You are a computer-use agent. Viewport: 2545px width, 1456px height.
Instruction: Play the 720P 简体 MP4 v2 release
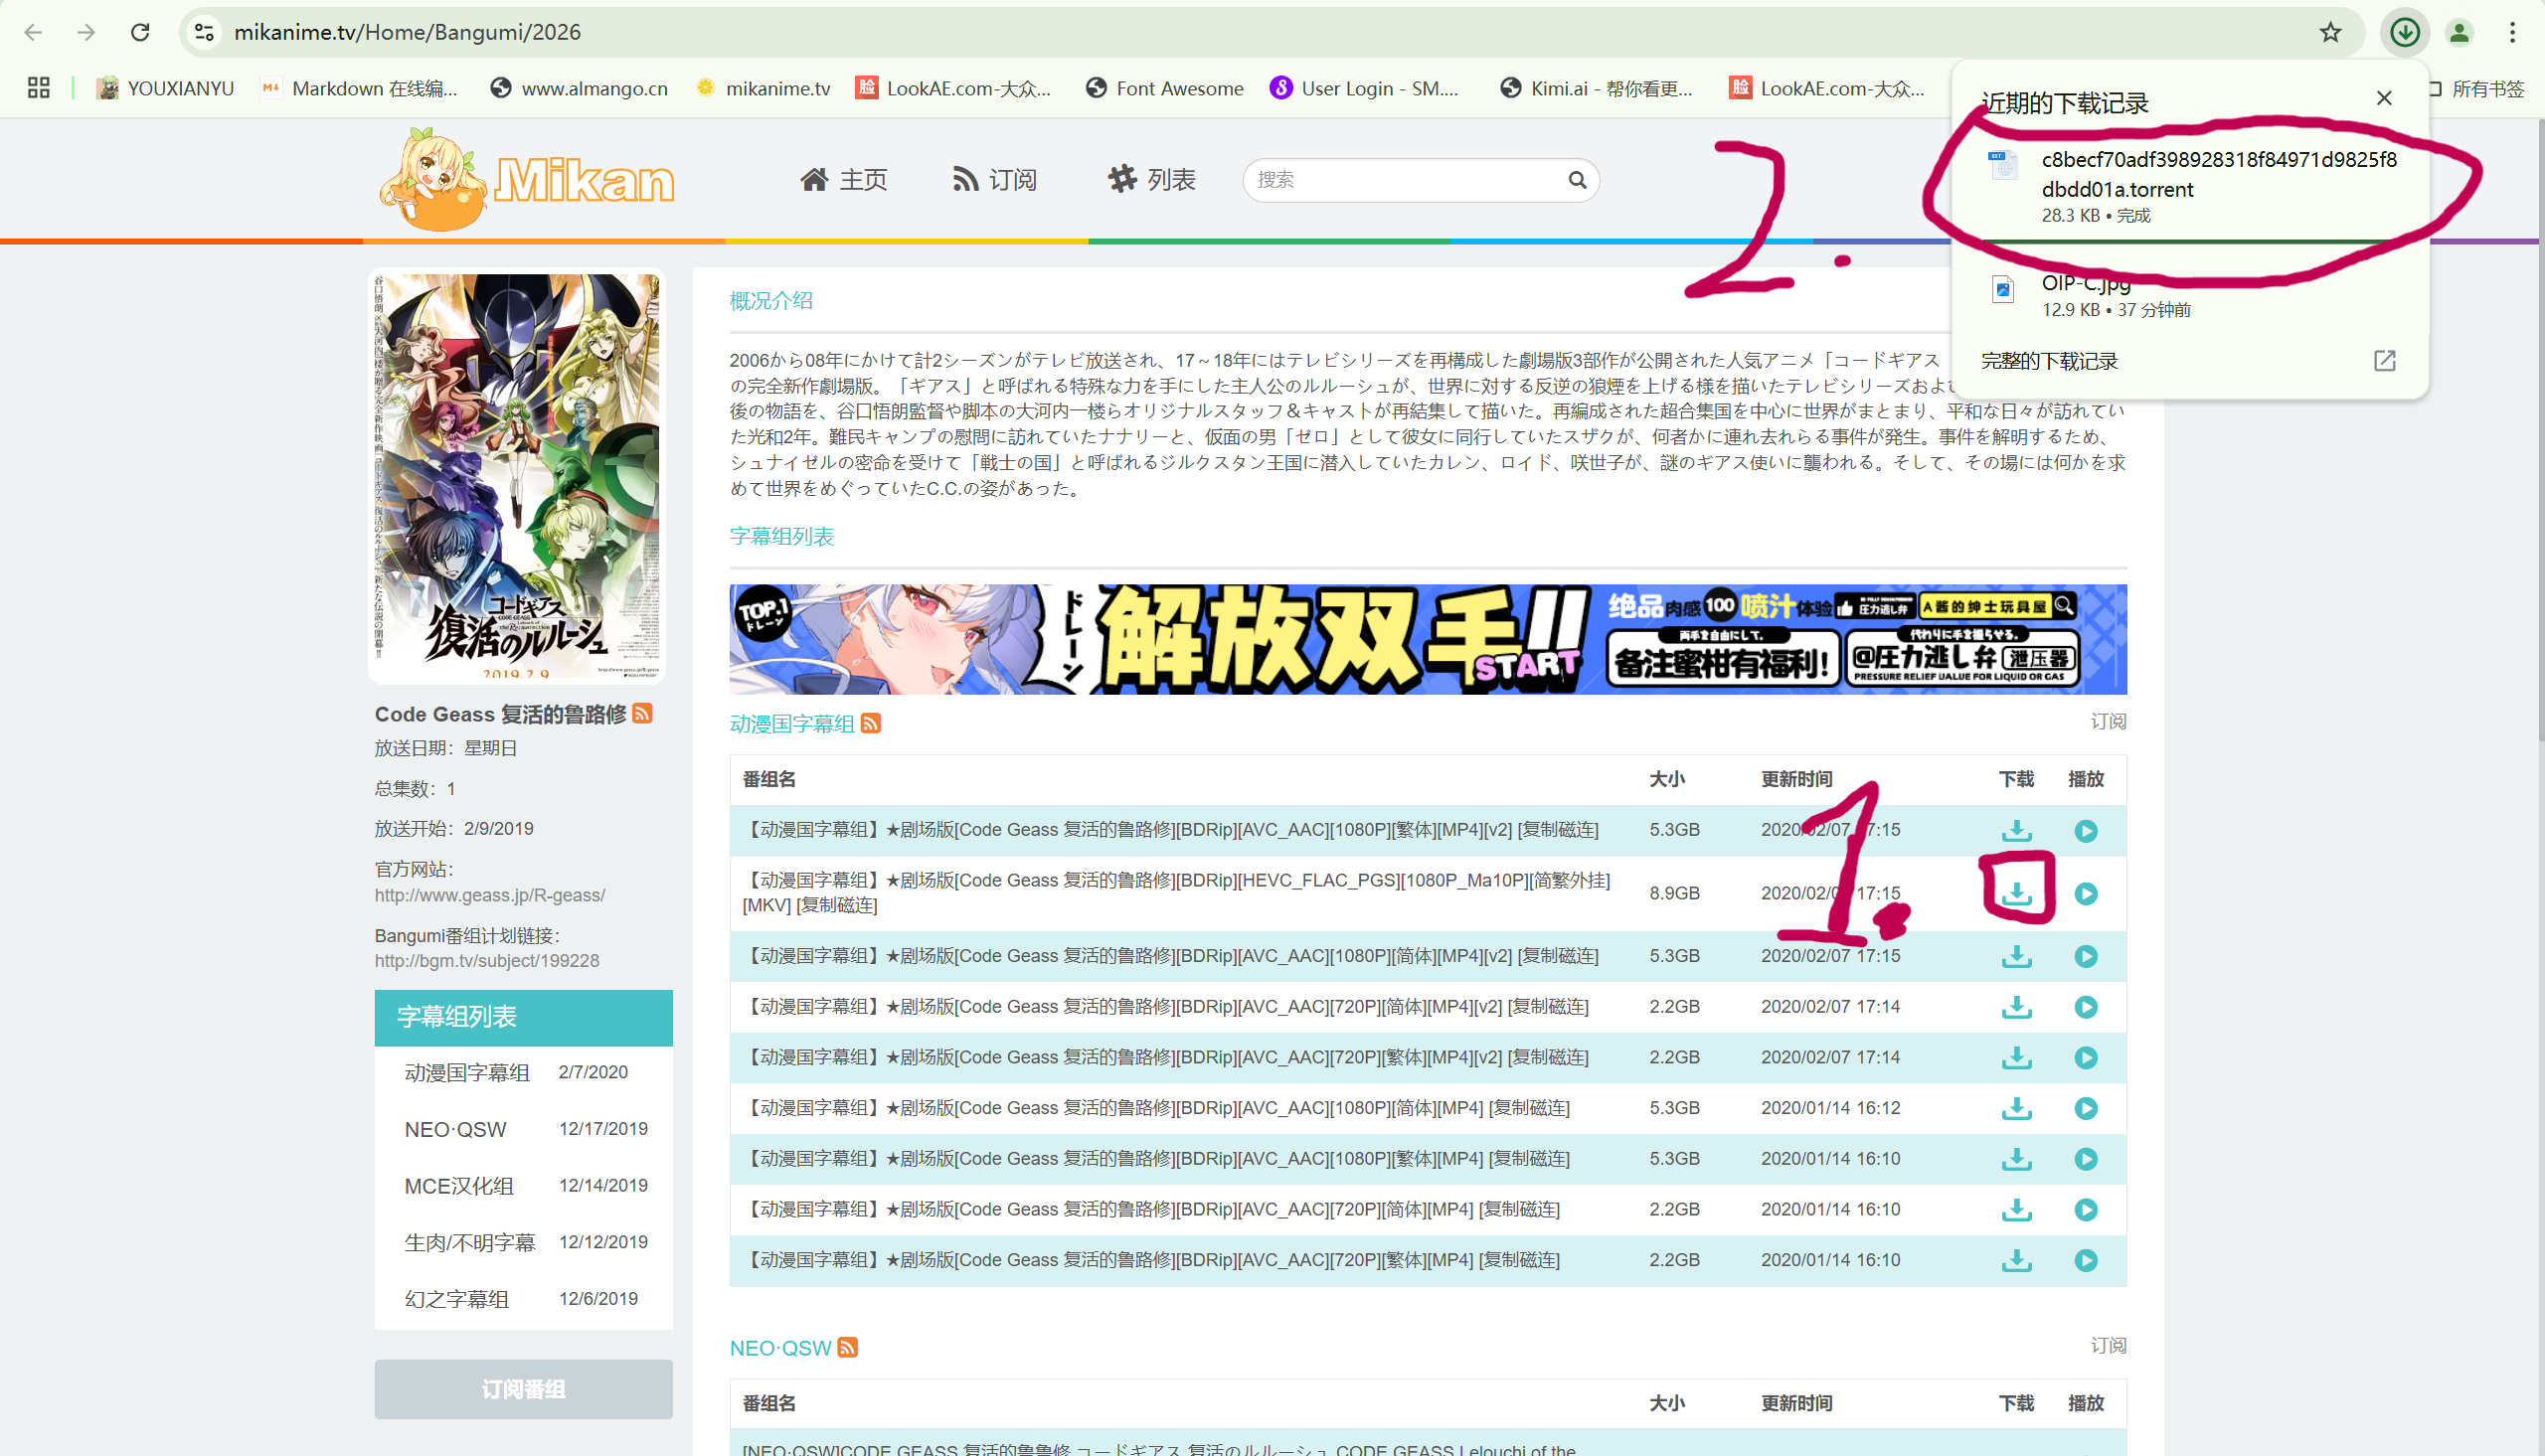pyautogui.click(x=2085, y=1007)
